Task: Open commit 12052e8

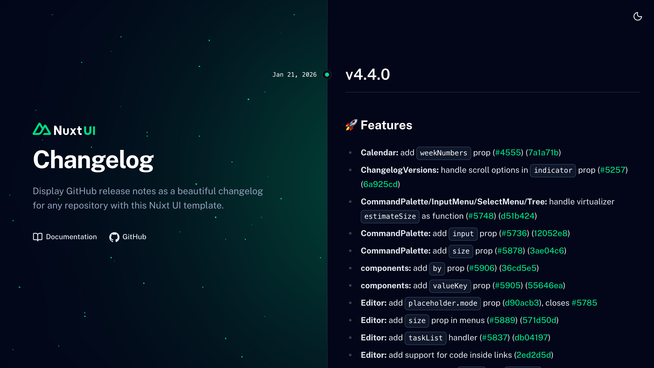Action: [x=551, y=234]
